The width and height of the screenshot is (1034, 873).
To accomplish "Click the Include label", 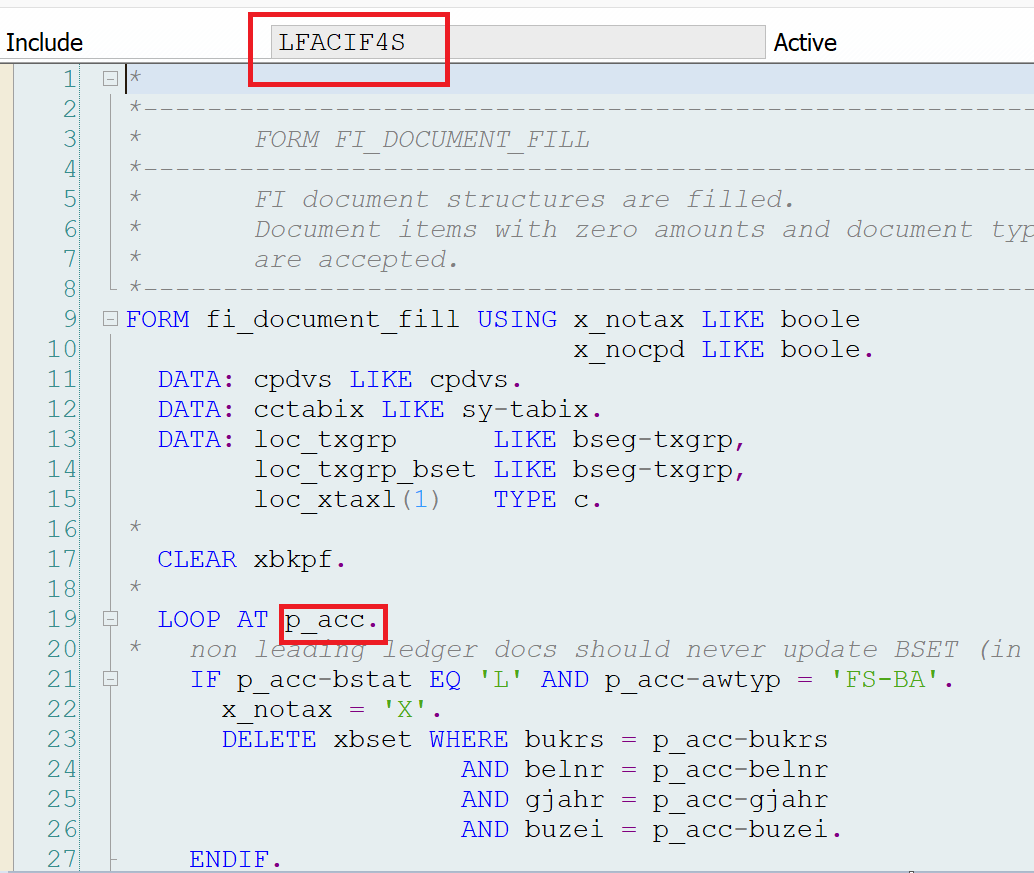I will pyautogui.click(x=45, y=43).
